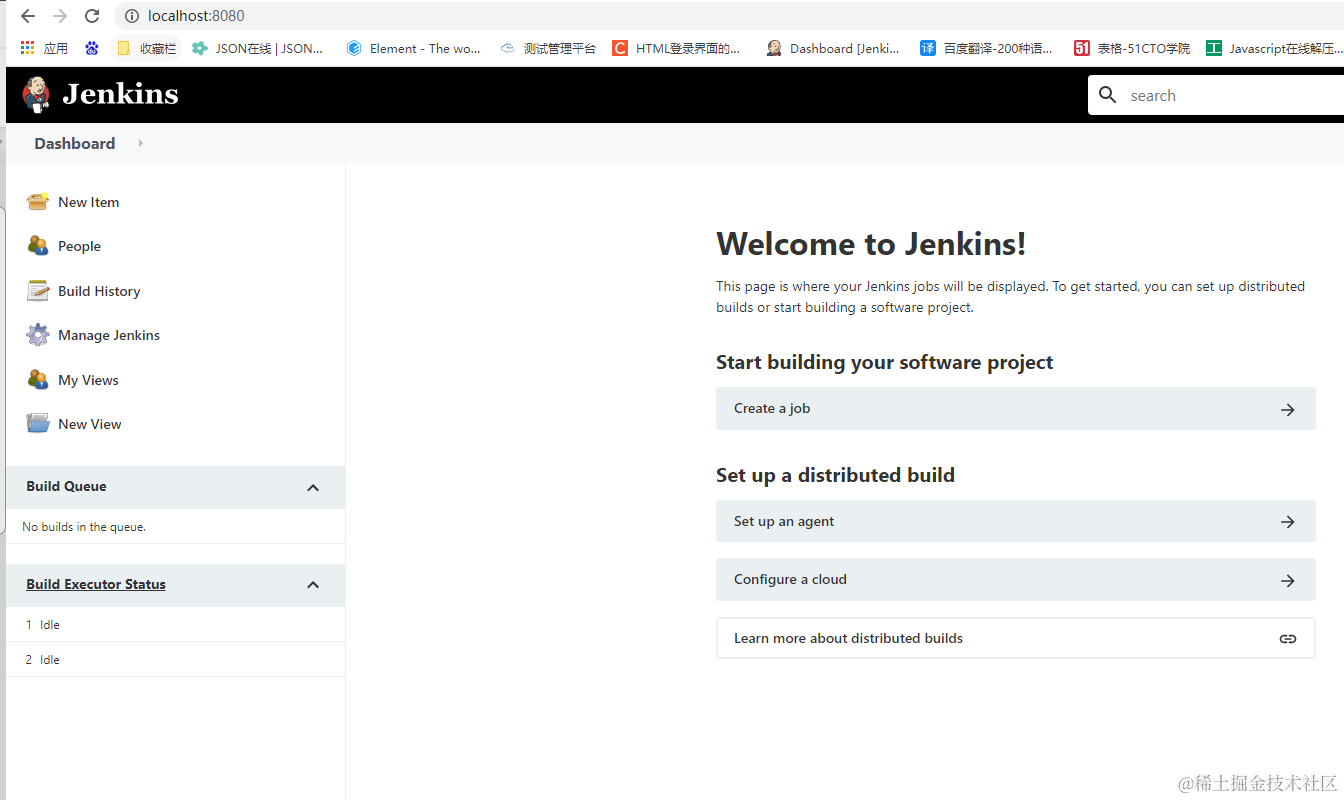Open New View in sidebar
The image size is (1344, 800).
coord(90,424)
